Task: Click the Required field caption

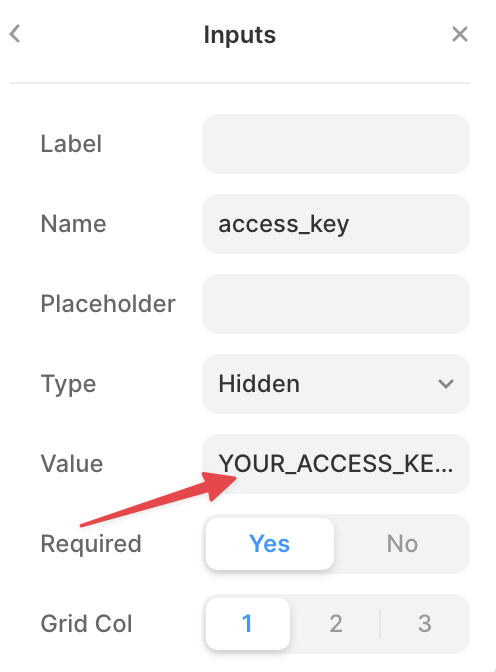Action: (91, 544)
